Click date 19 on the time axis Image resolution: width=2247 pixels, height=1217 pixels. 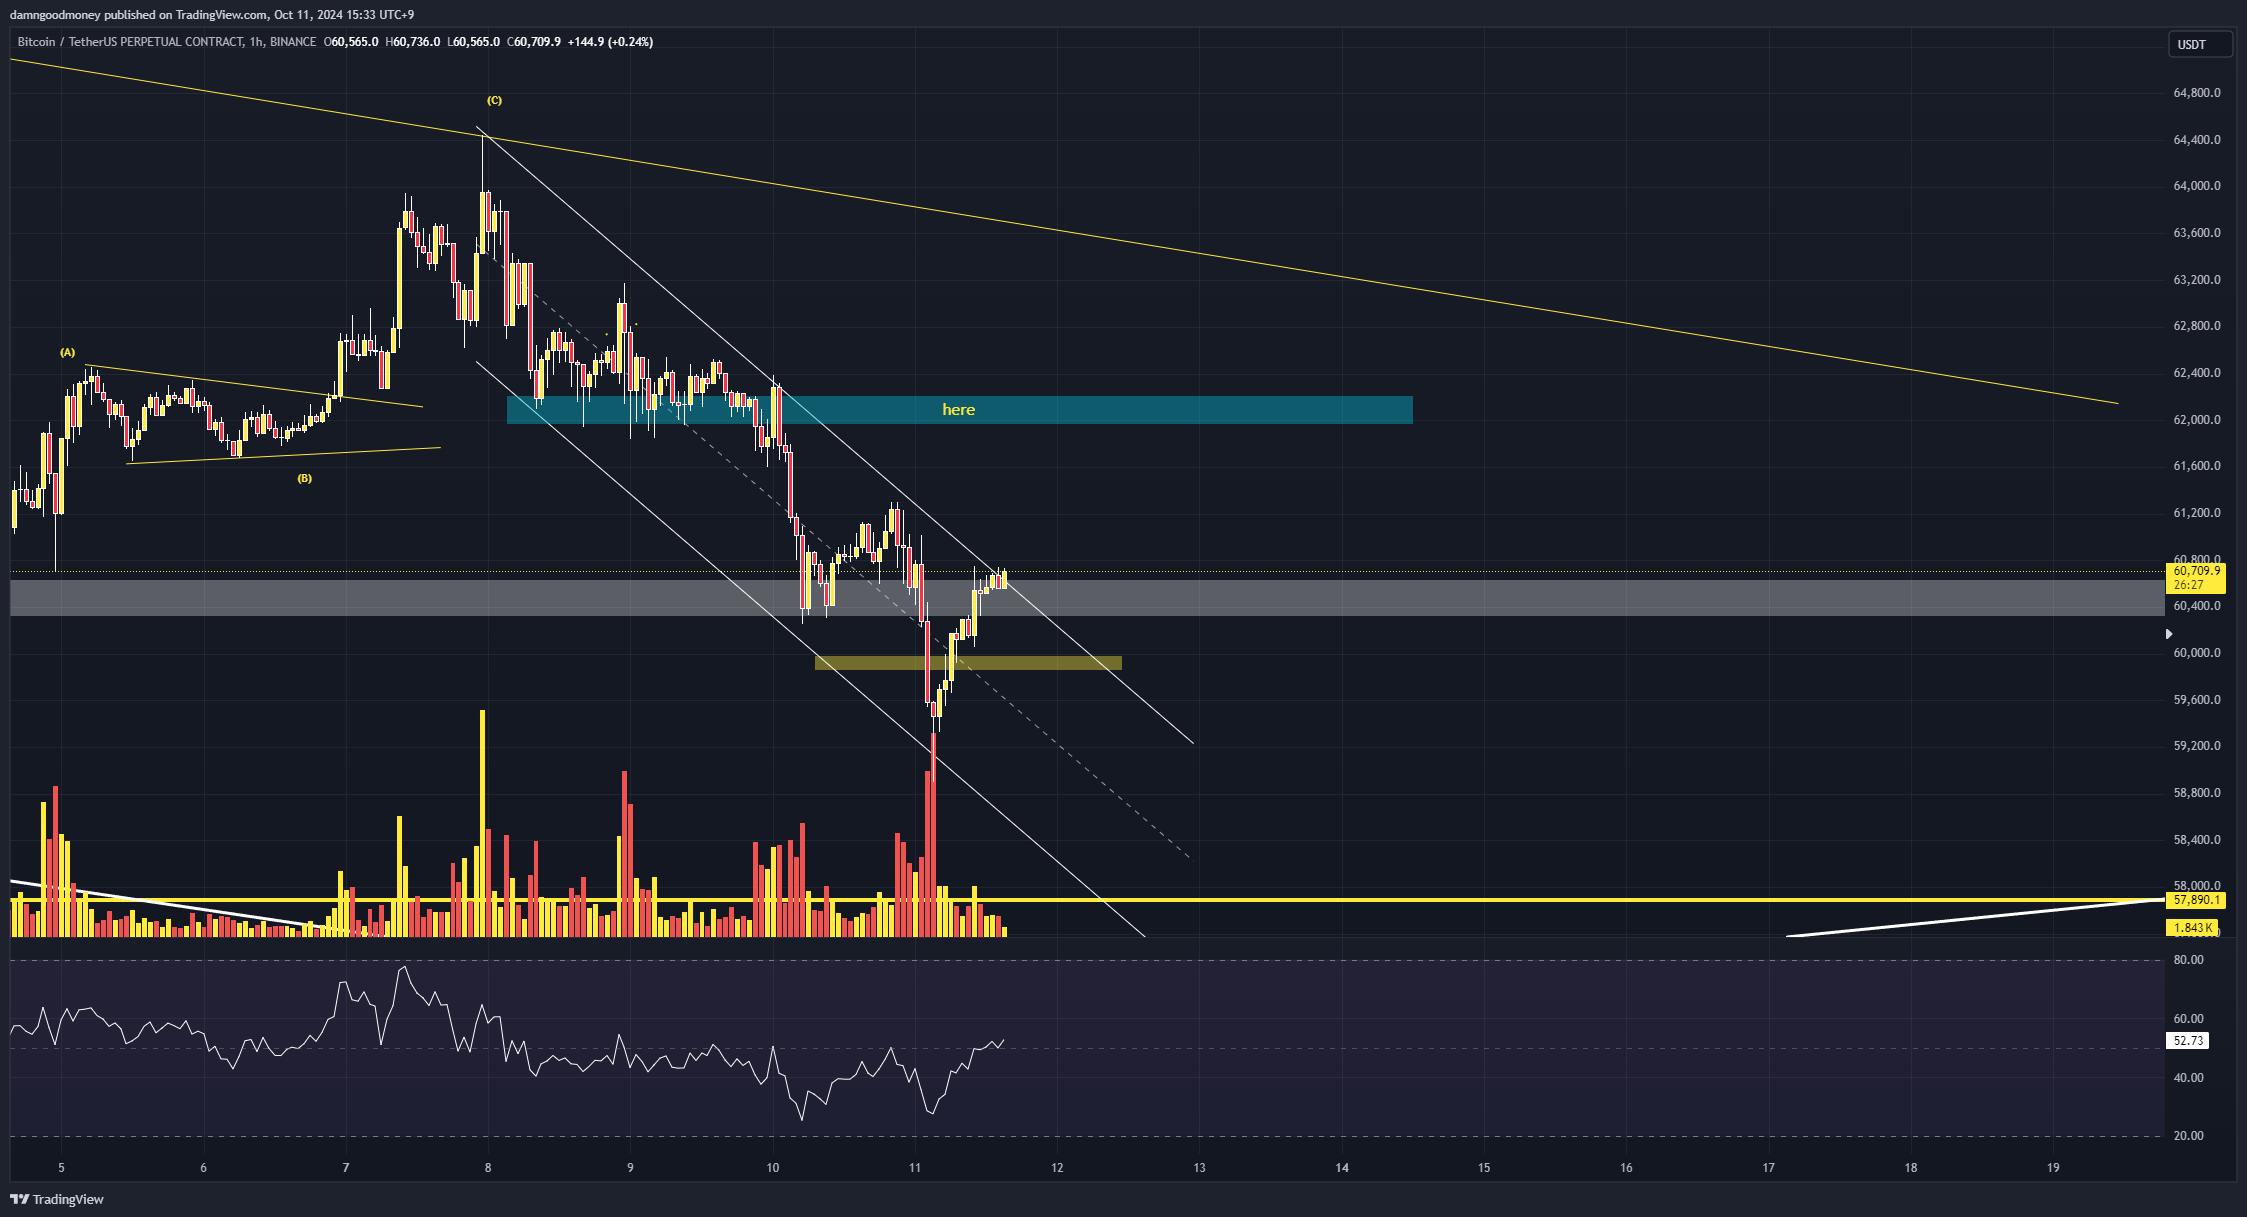point(2053,1168)
